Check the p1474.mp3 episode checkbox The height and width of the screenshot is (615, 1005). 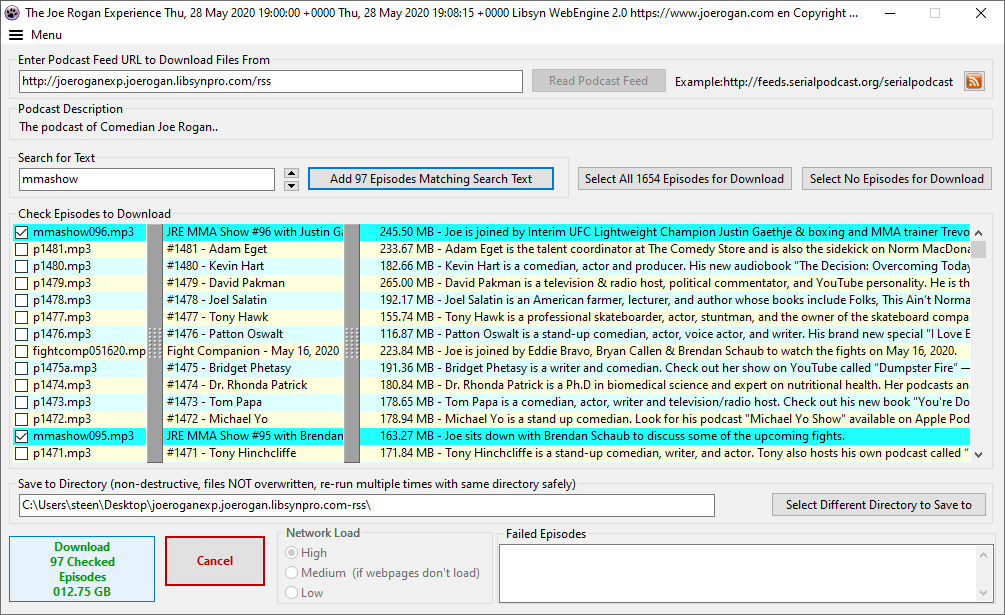tap(21, 385)
